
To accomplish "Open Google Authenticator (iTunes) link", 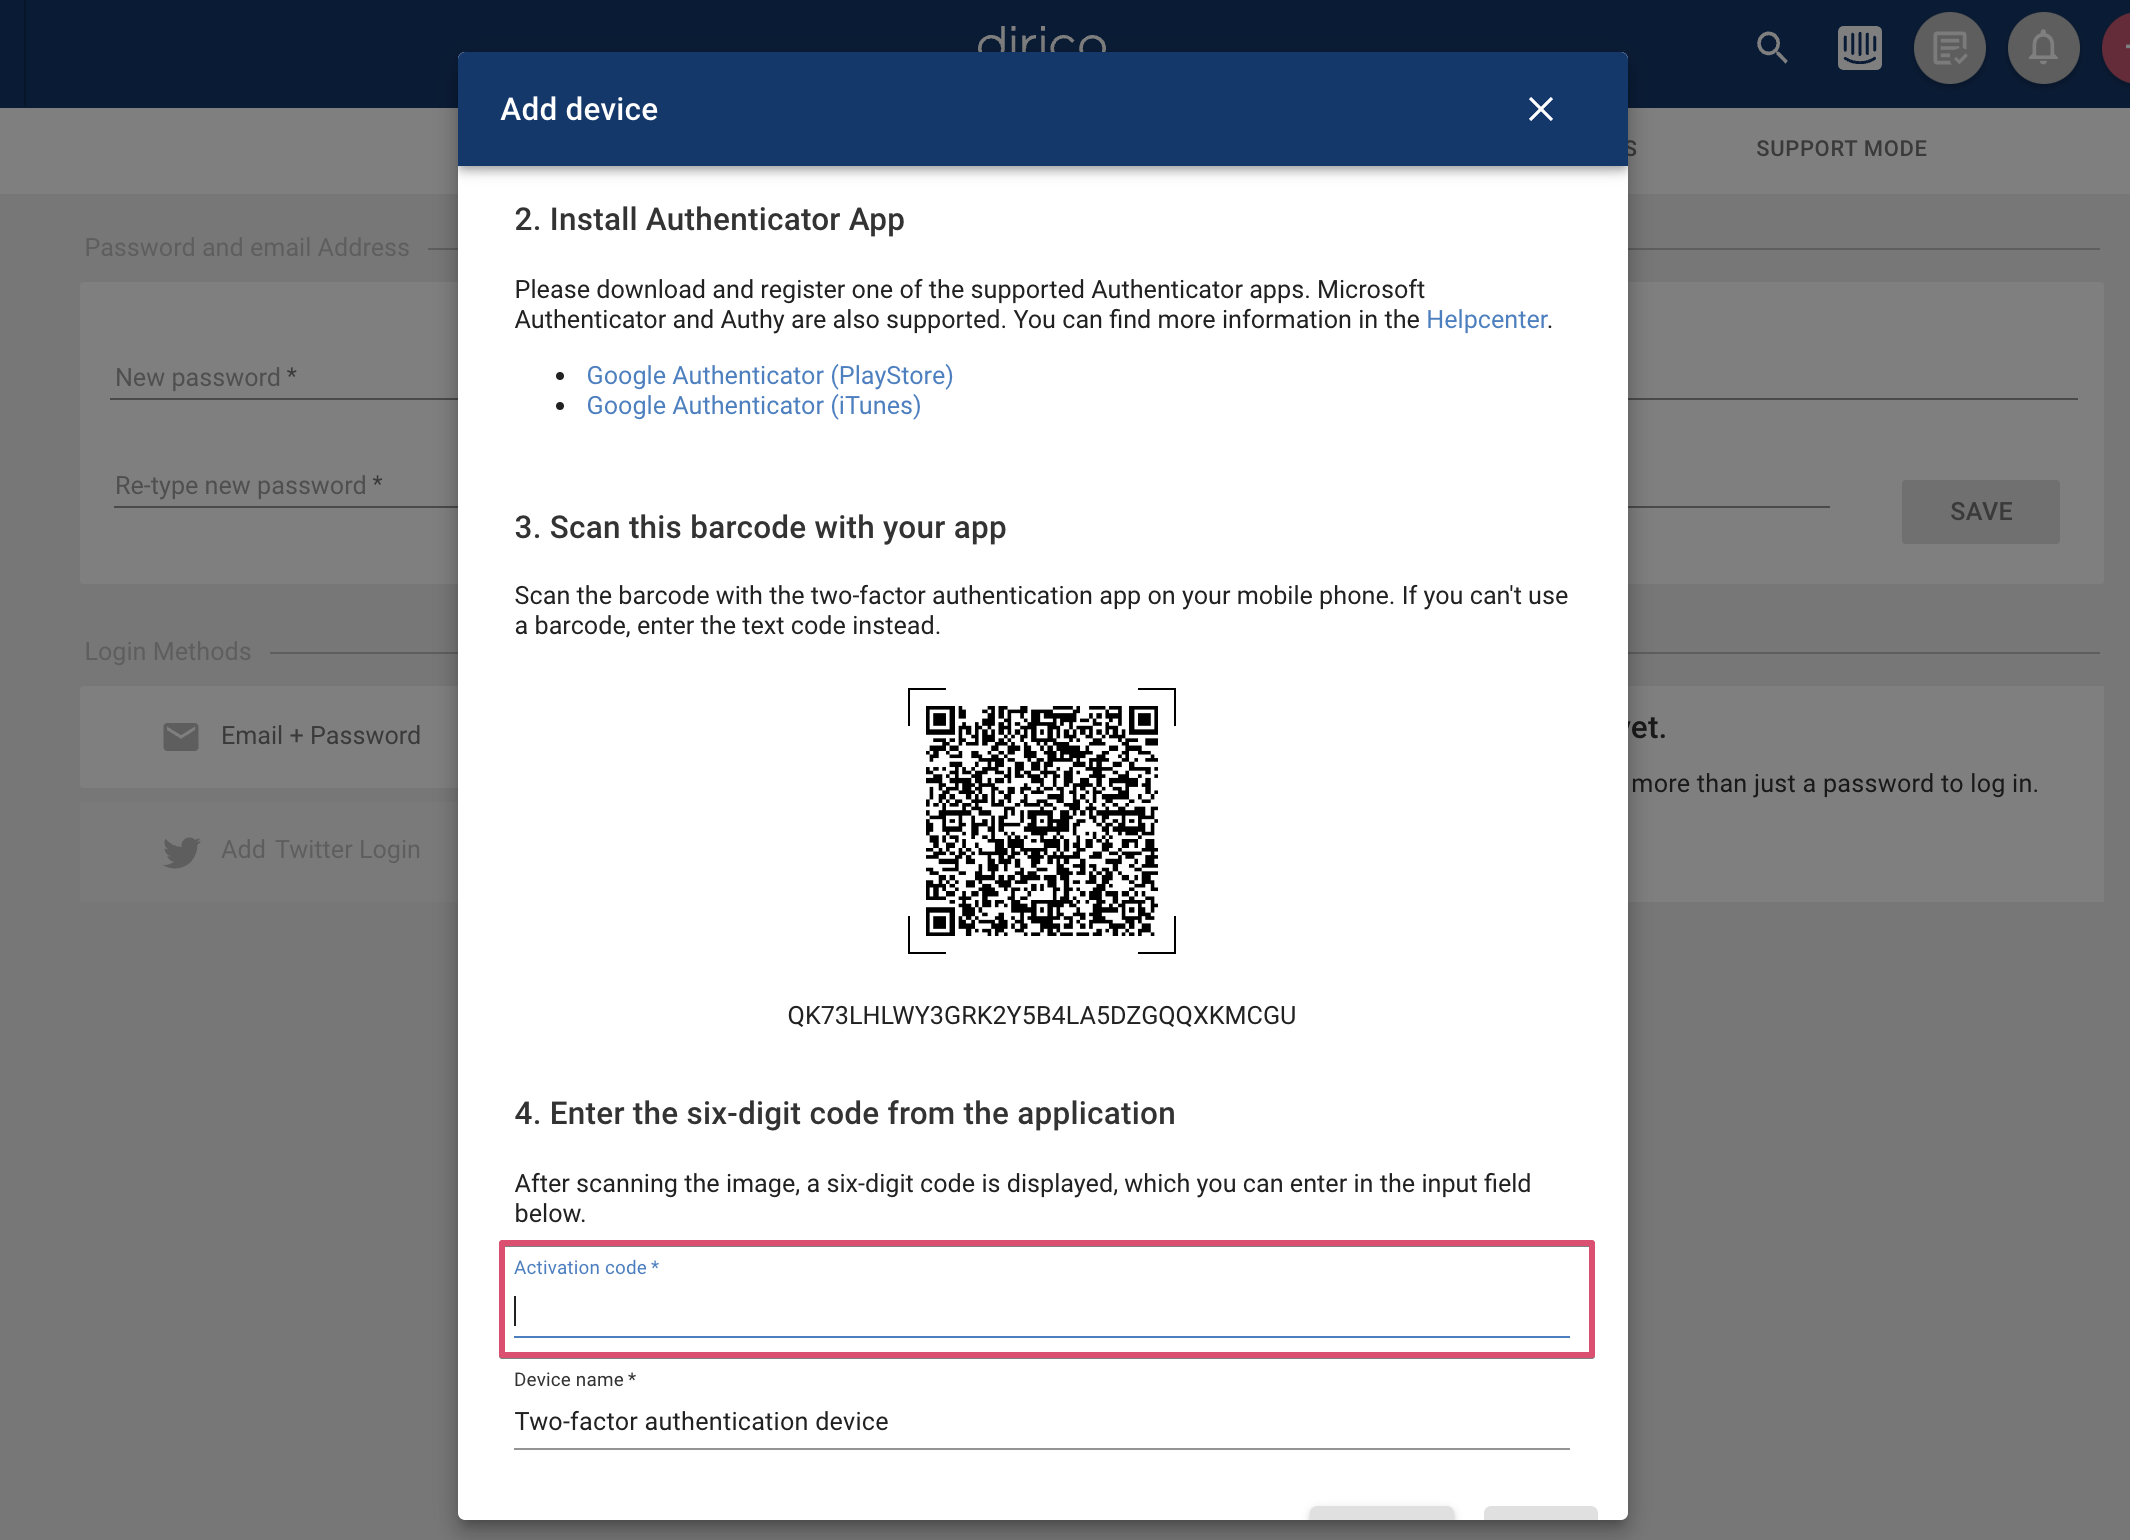I will 753,405.
